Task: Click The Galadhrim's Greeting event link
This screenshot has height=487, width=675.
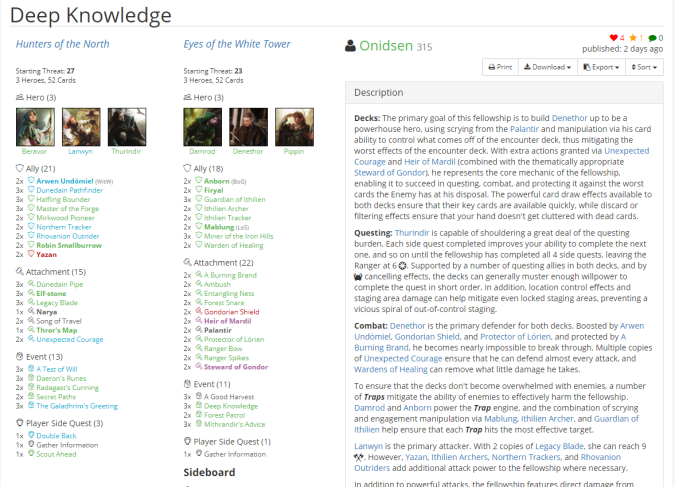Action: tap(77, 406)
